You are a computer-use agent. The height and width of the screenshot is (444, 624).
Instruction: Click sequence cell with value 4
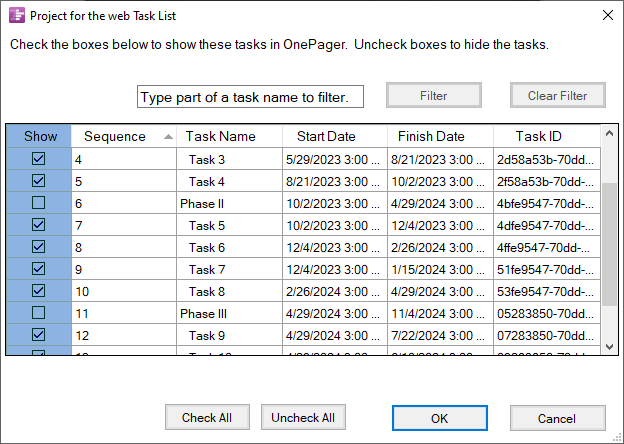pos(124,160)
